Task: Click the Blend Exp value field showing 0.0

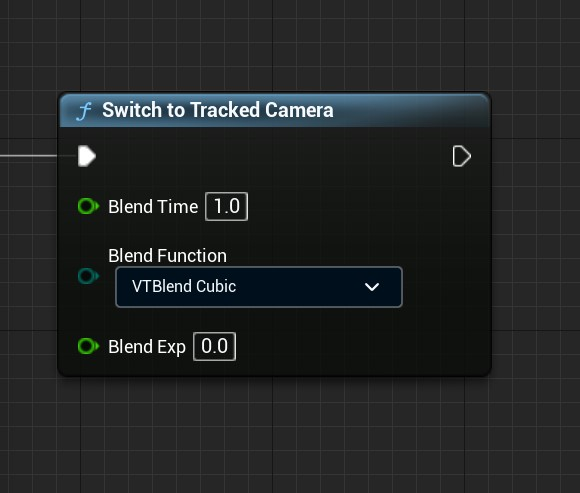Action: [x=214, y=347]
